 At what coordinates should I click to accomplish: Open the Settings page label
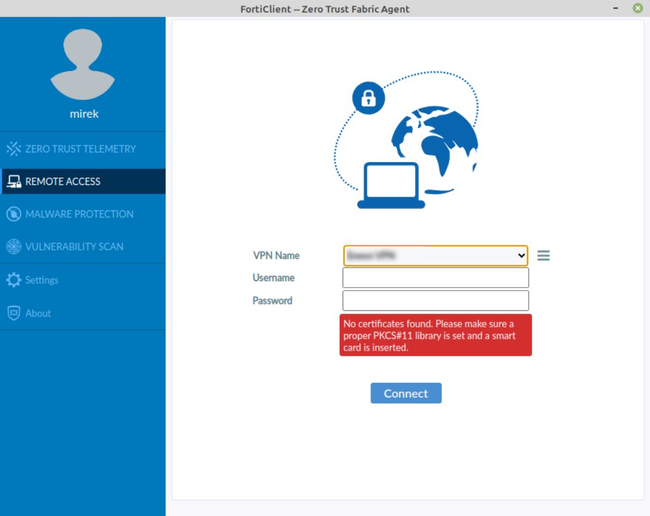click(x=42, y=280)
